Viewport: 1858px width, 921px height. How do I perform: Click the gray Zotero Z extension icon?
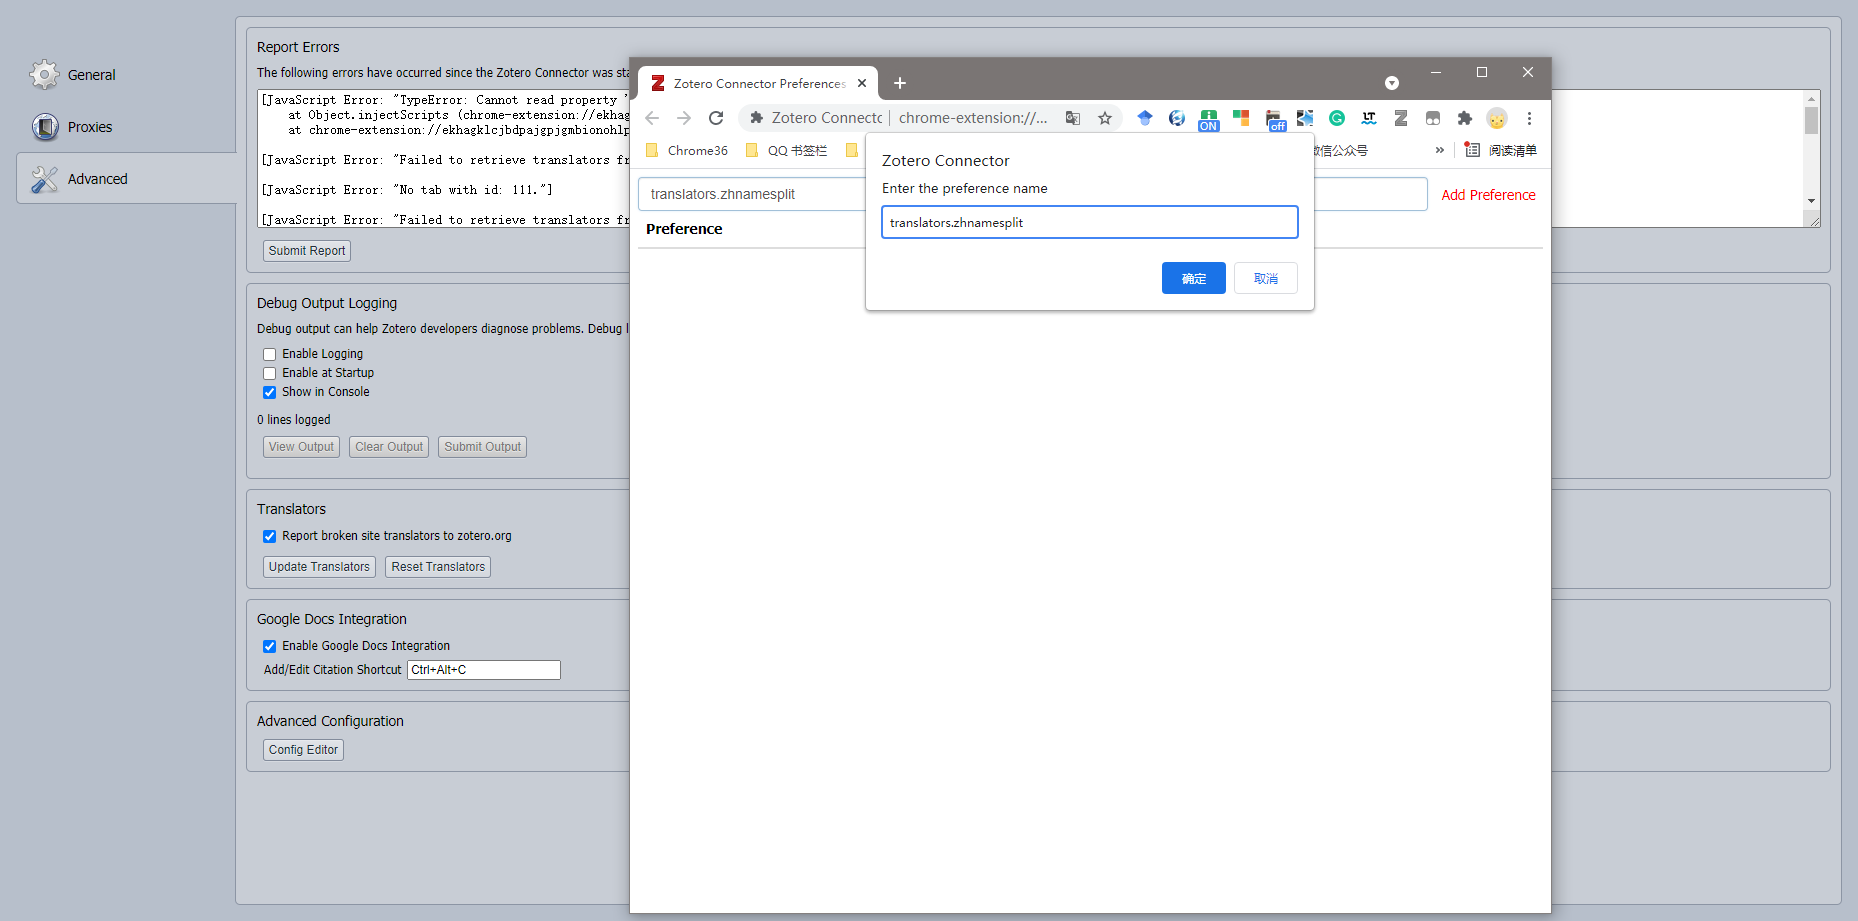point(1401,118)
